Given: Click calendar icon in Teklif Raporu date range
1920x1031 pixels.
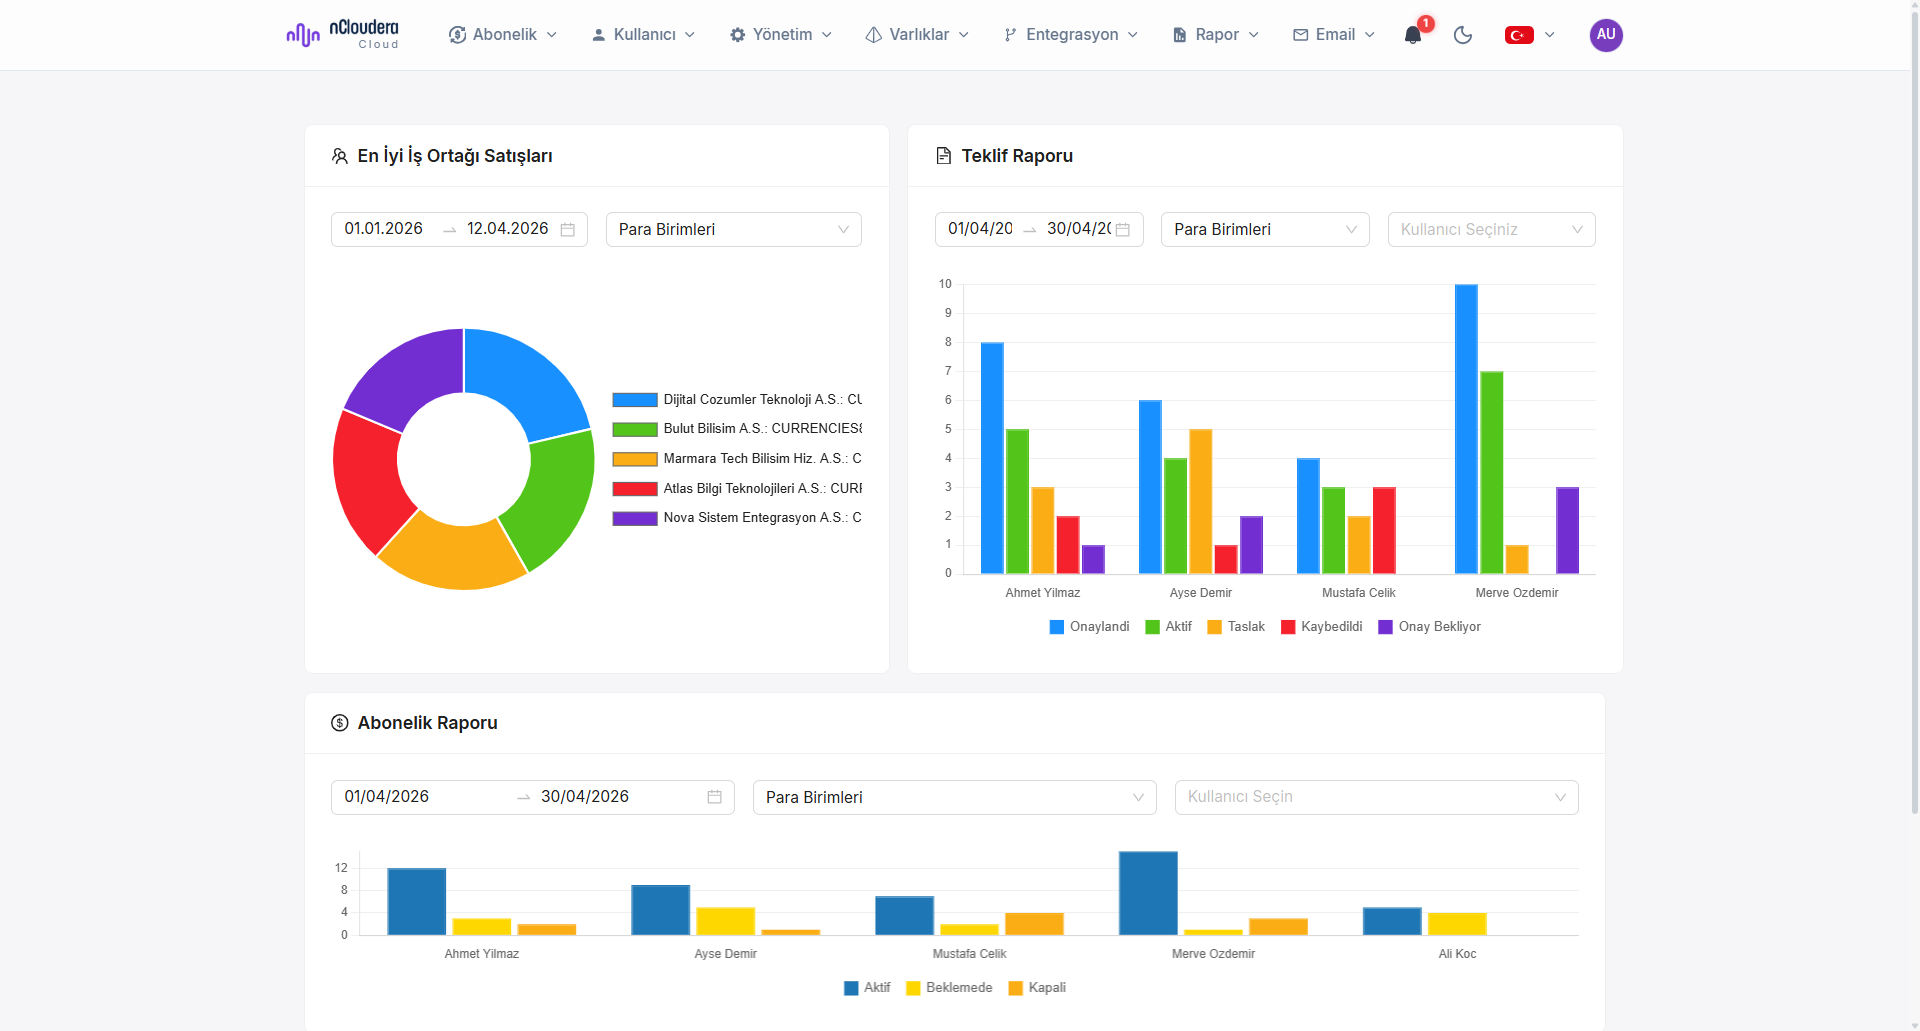Looking at the screenshot, I should click(x=1123, y=230).
